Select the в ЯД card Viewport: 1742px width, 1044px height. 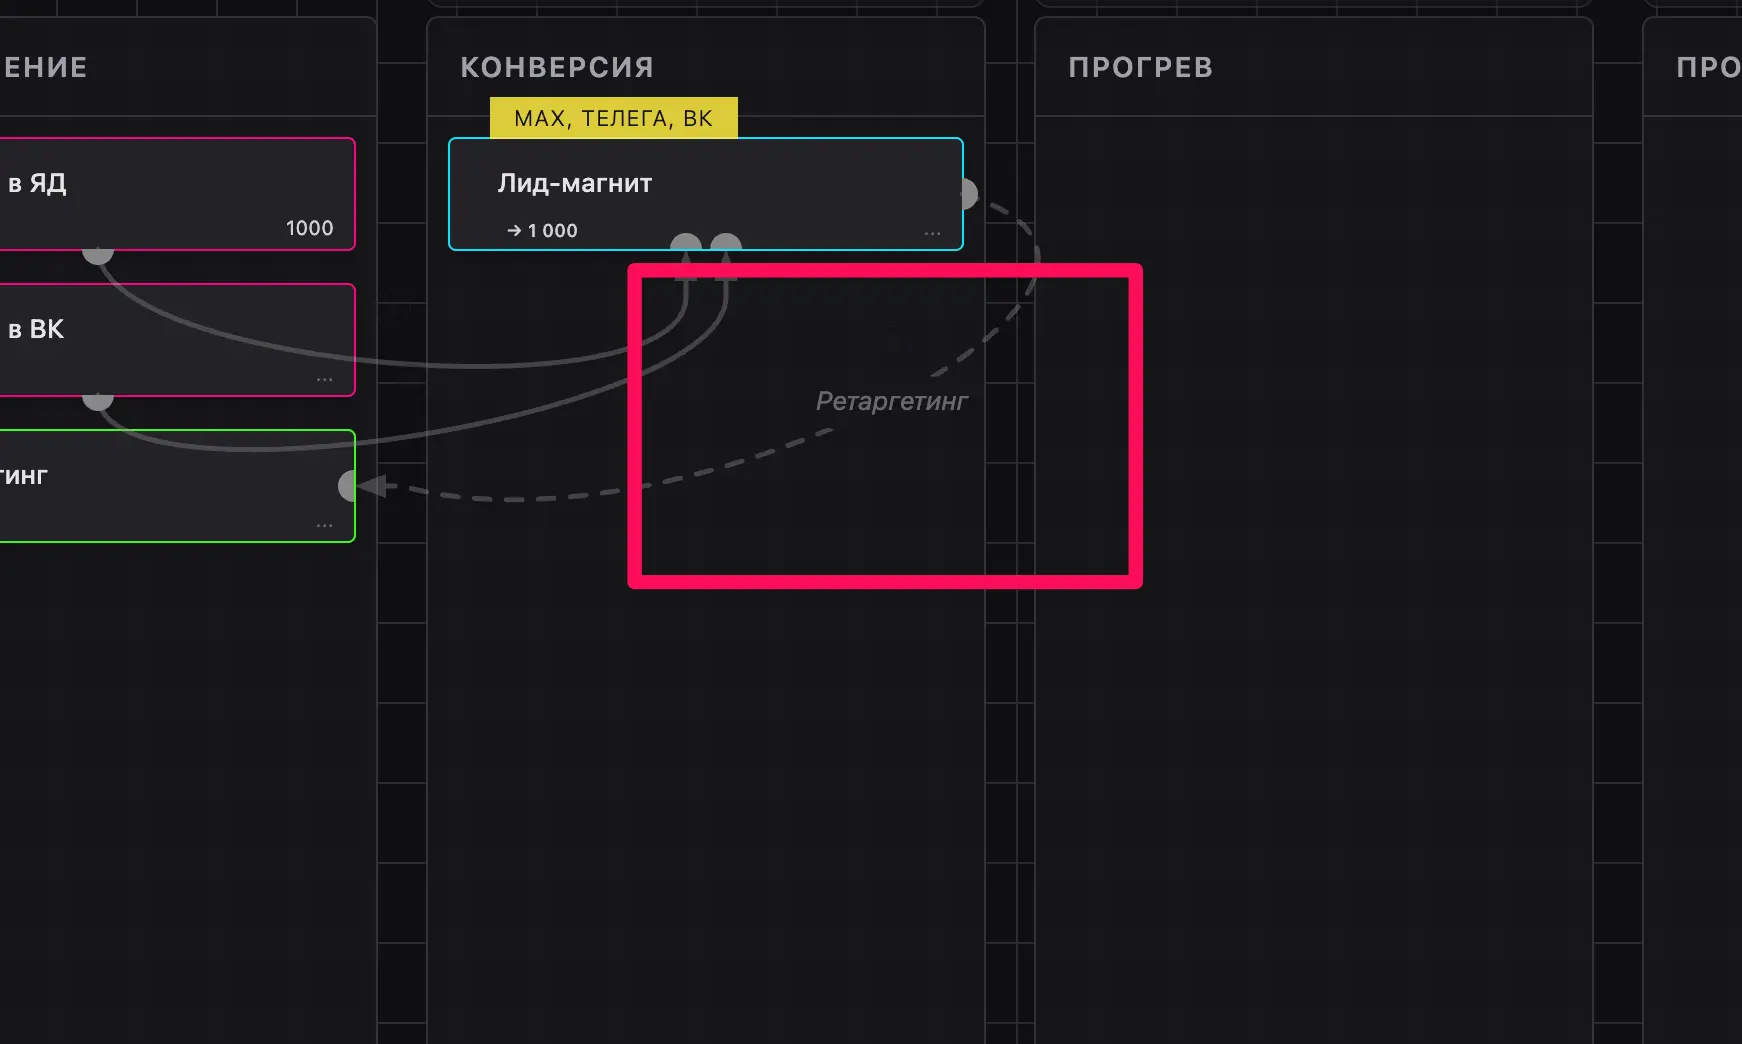tap(177, 194)
